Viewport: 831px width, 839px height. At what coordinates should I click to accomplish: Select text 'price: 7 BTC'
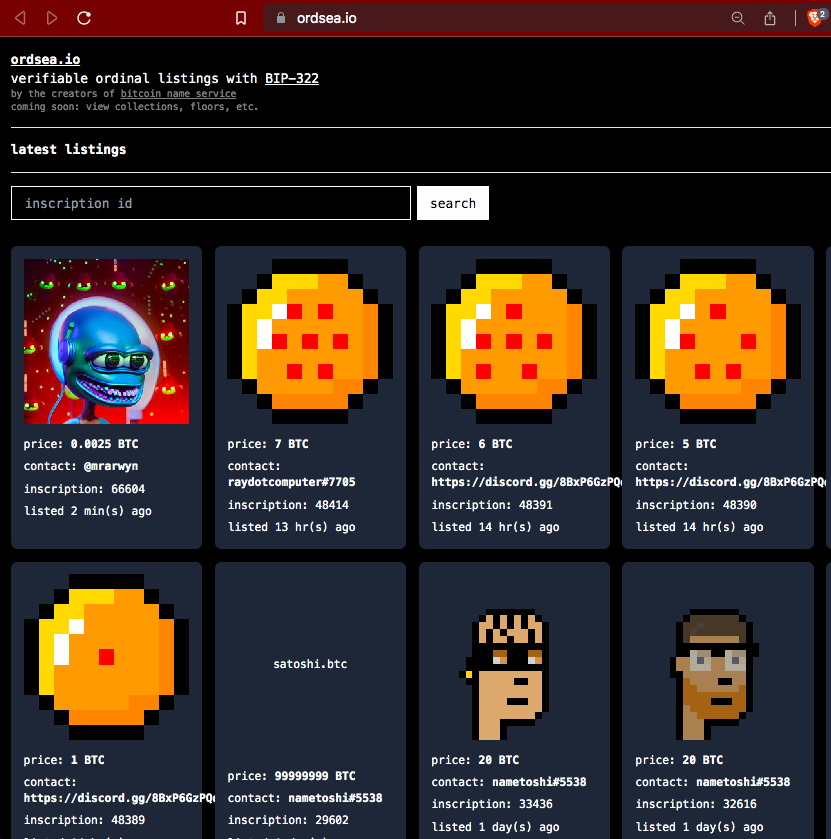click(x=268, y=444)
